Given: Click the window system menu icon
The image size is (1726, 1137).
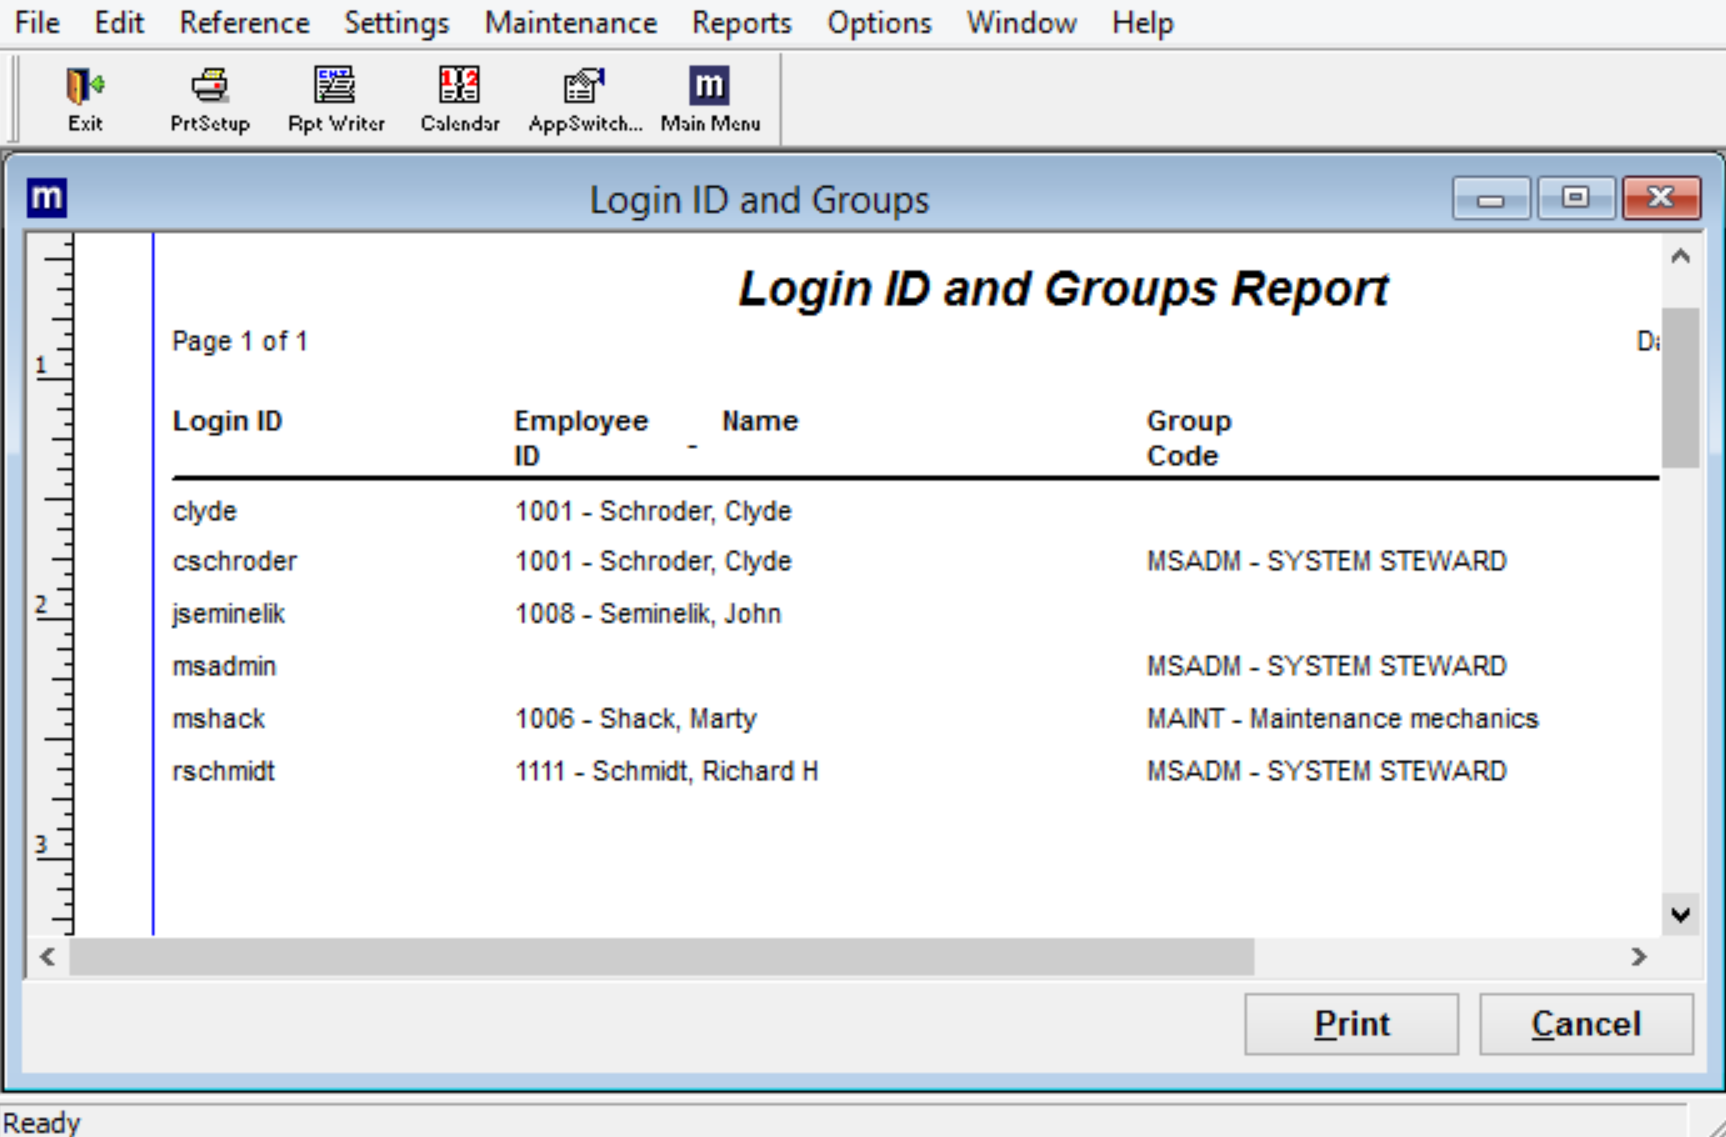Looking at the screenshot, I should click(x=47, y=198).
